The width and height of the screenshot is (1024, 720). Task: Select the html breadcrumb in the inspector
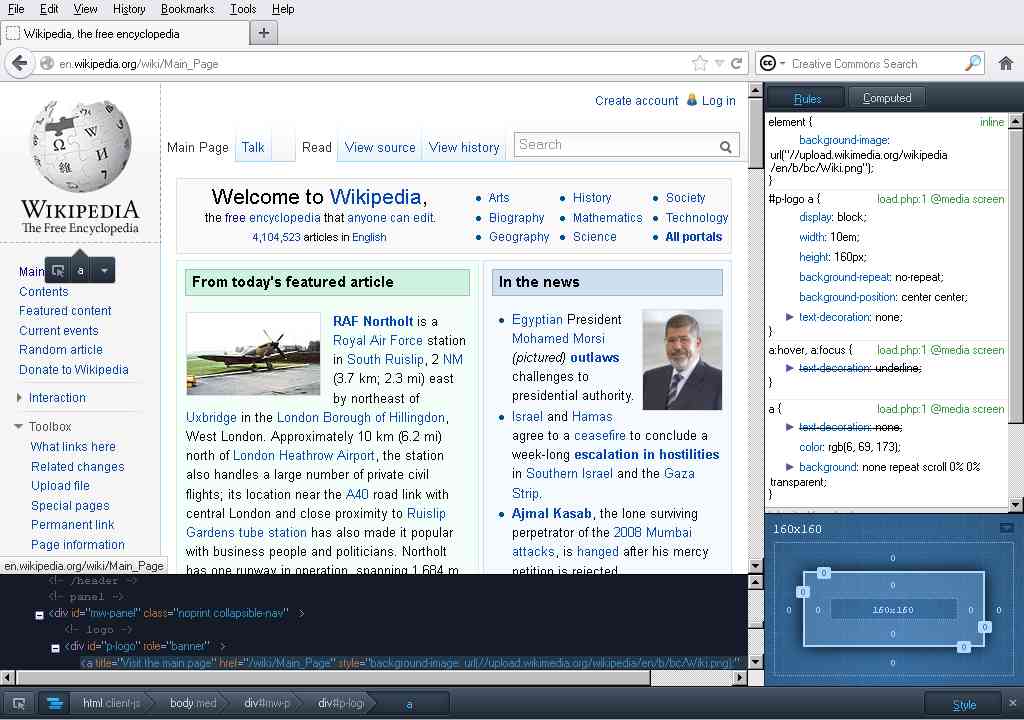point(110,704)
